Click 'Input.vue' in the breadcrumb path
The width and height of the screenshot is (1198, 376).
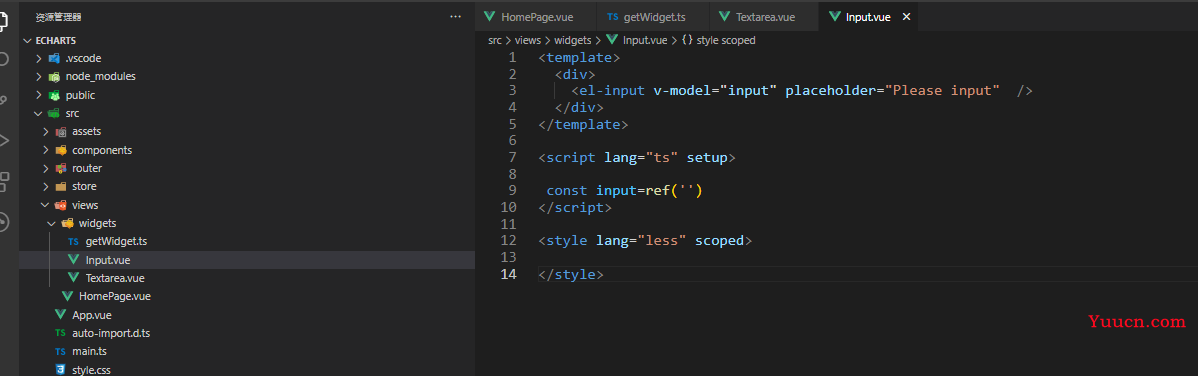(x=645, y=40)
